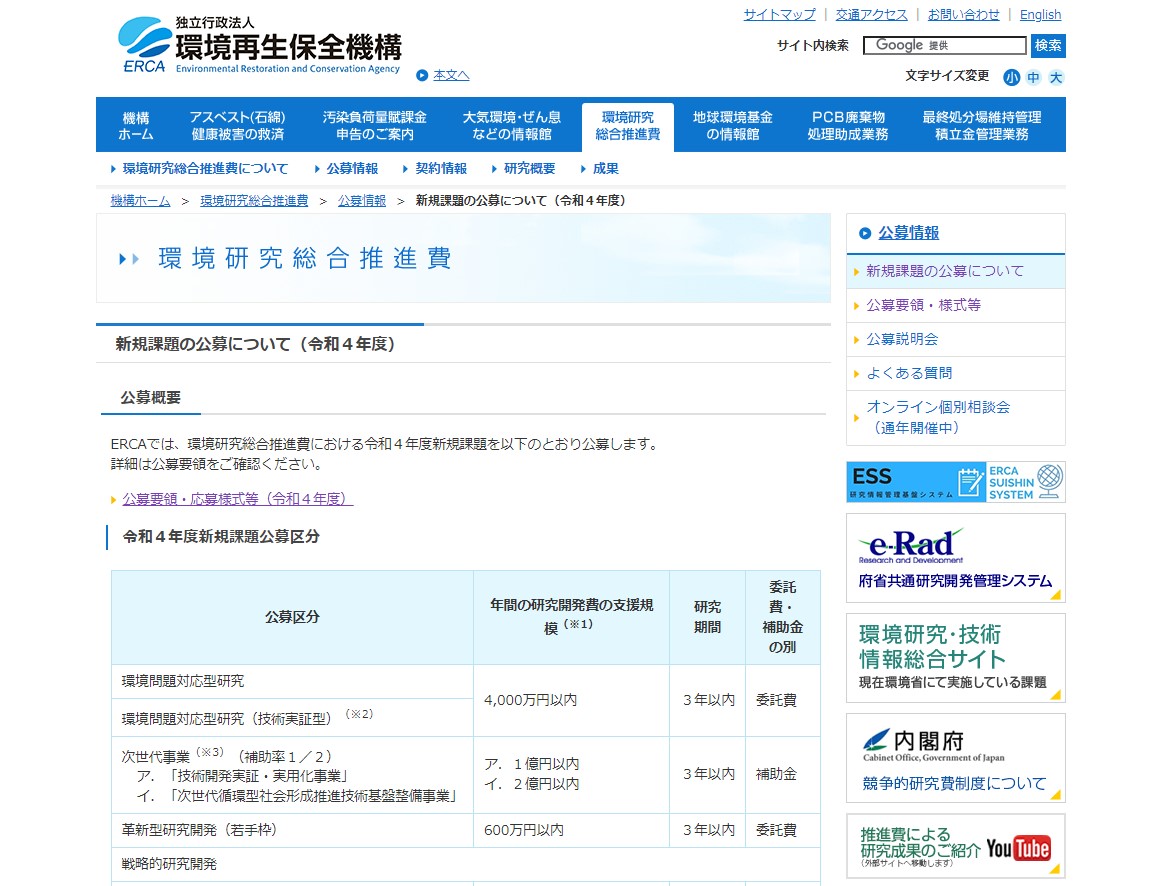Set text size to 中

point(1034,77)
